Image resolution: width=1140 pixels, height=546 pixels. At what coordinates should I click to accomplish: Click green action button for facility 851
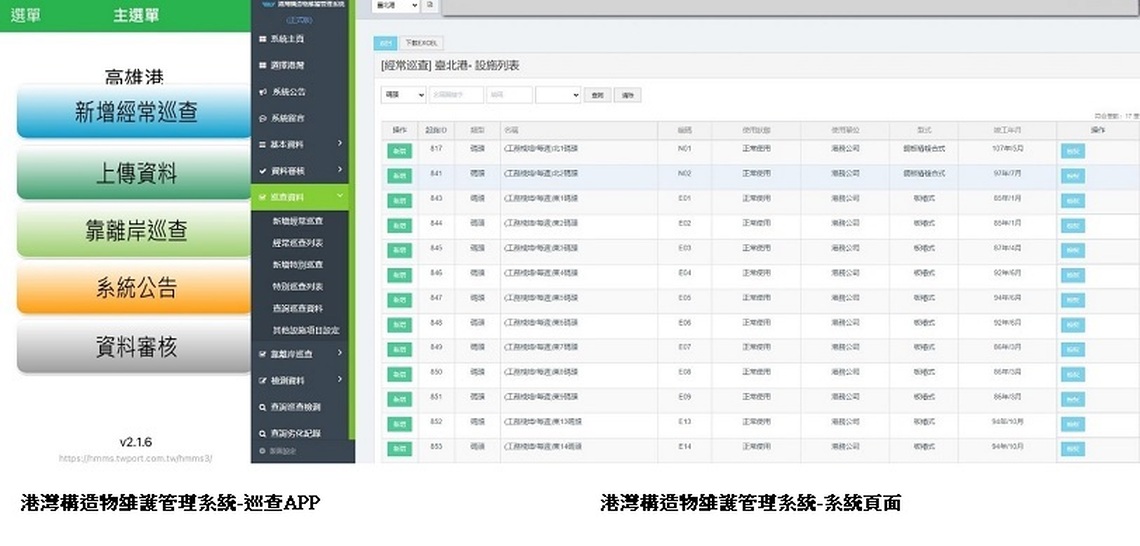(x=399, y=399)
